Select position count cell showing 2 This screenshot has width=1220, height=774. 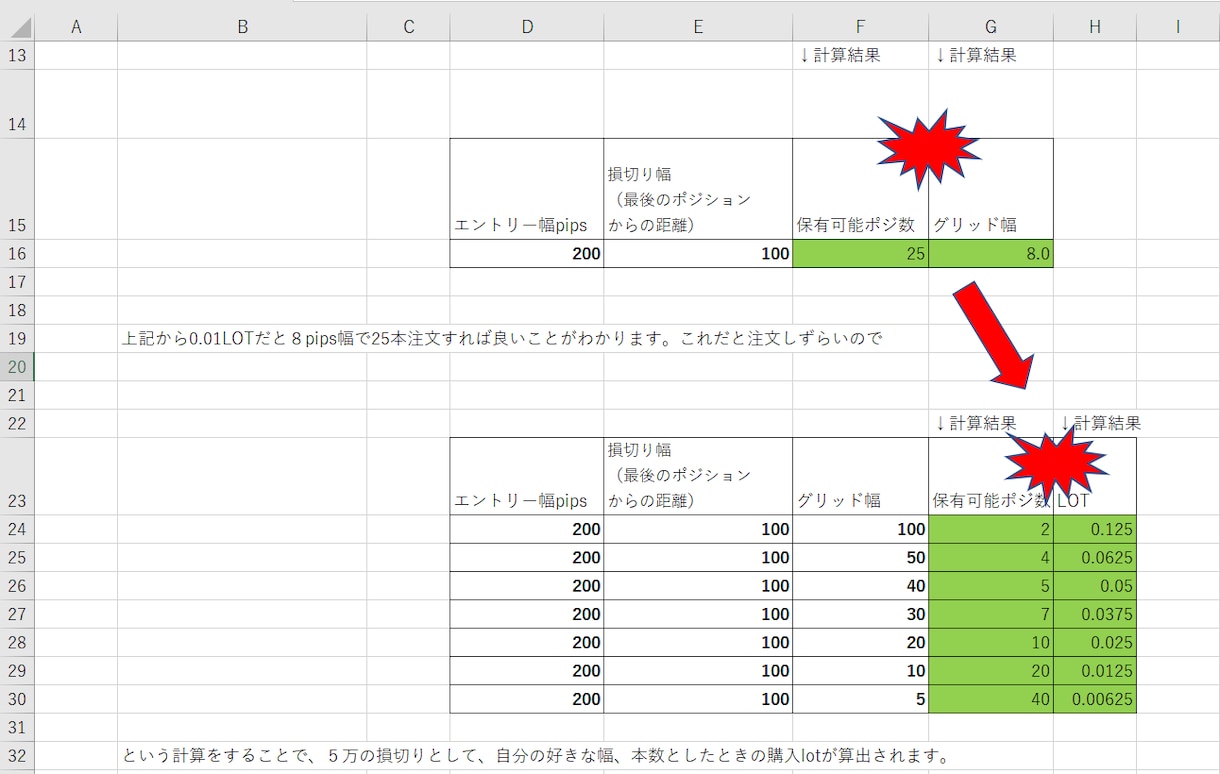click(990, 530)
